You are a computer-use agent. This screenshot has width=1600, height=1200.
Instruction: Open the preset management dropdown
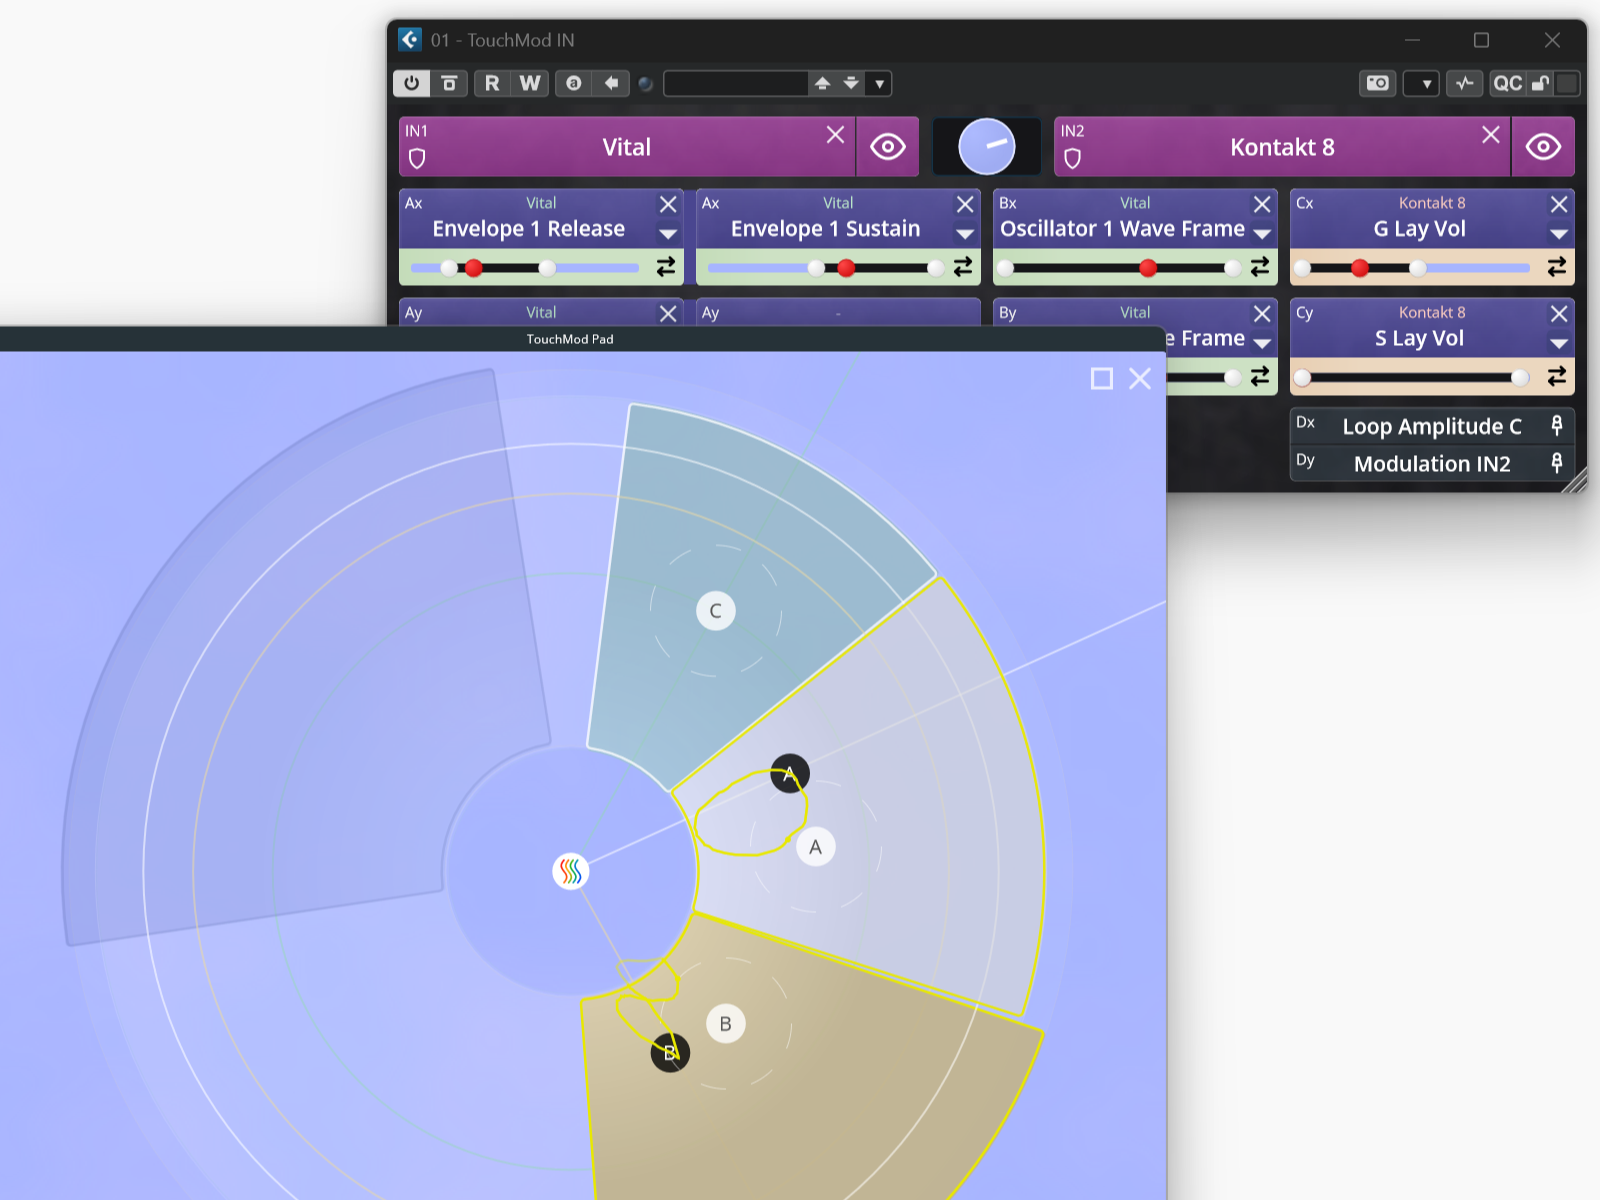879,83
